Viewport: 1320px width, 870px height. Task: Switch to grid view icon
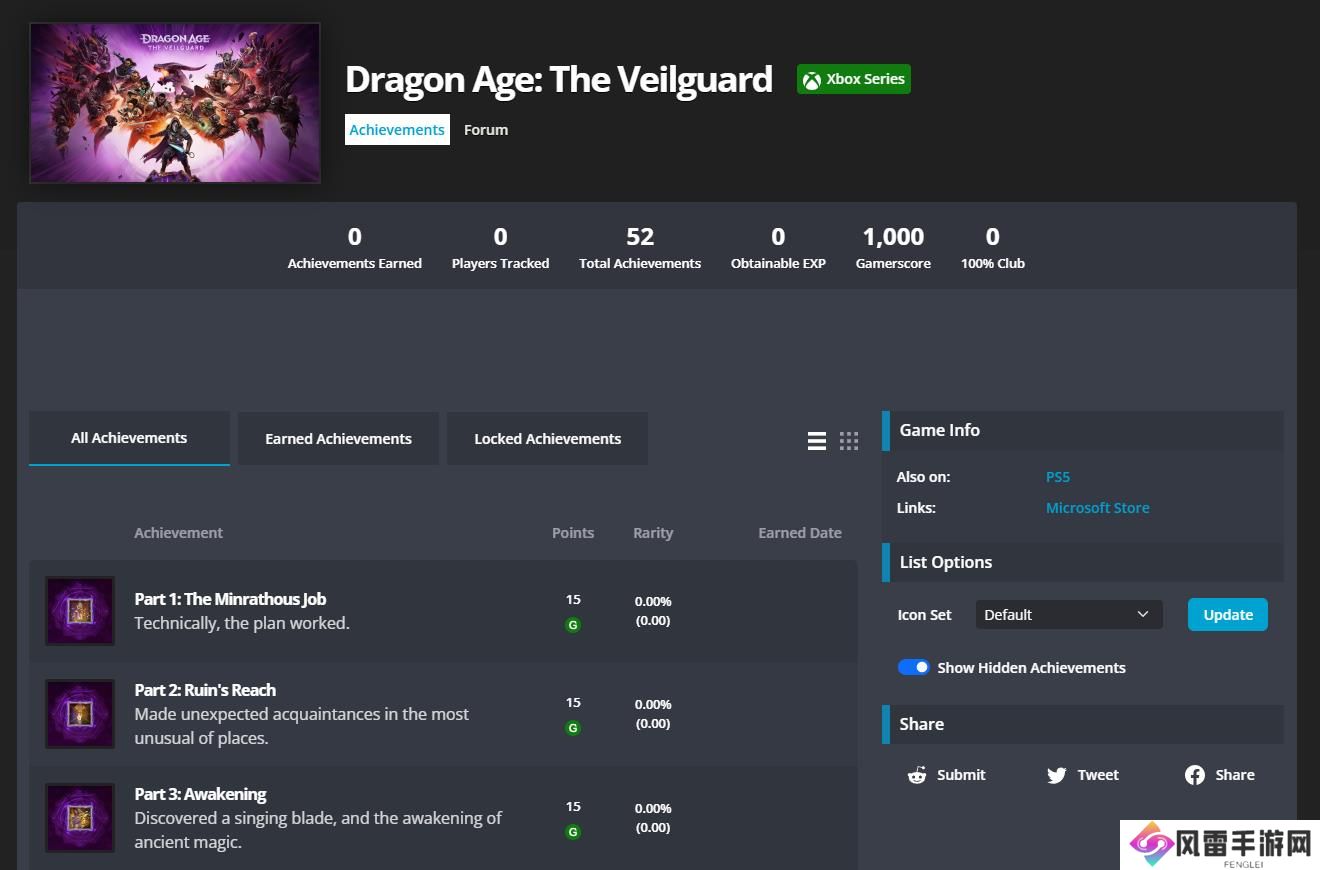pos(849,441)
